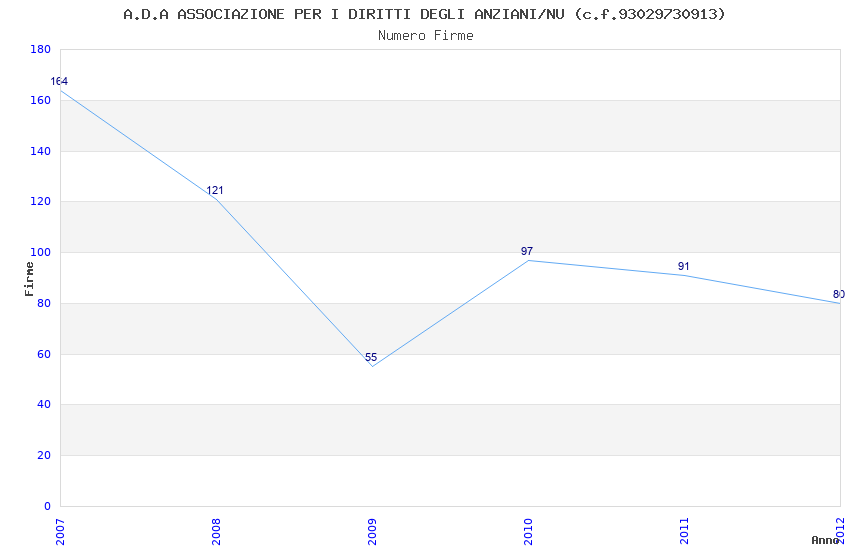Click the data label 91
Image resolution: width=850 pixels, height=550 pixels.
(684, 266)
